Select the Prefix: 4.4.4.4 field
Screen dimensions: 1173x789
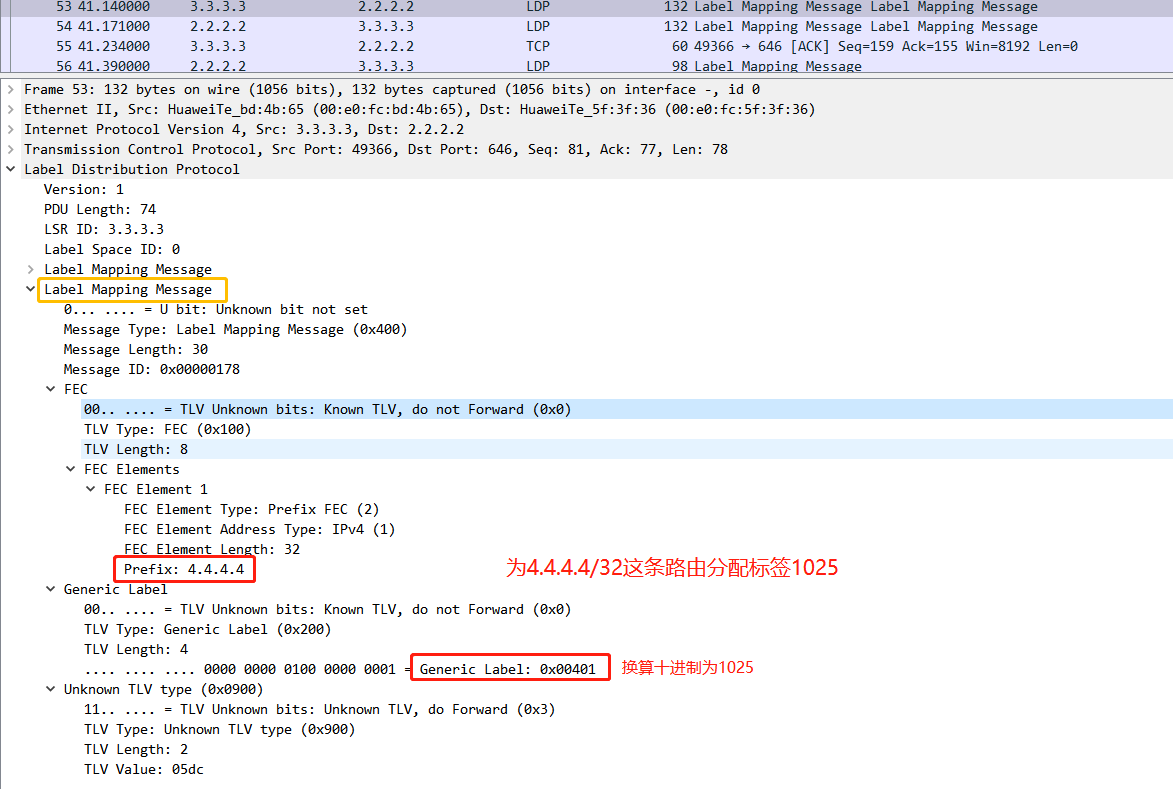click(x=184, y=569)
